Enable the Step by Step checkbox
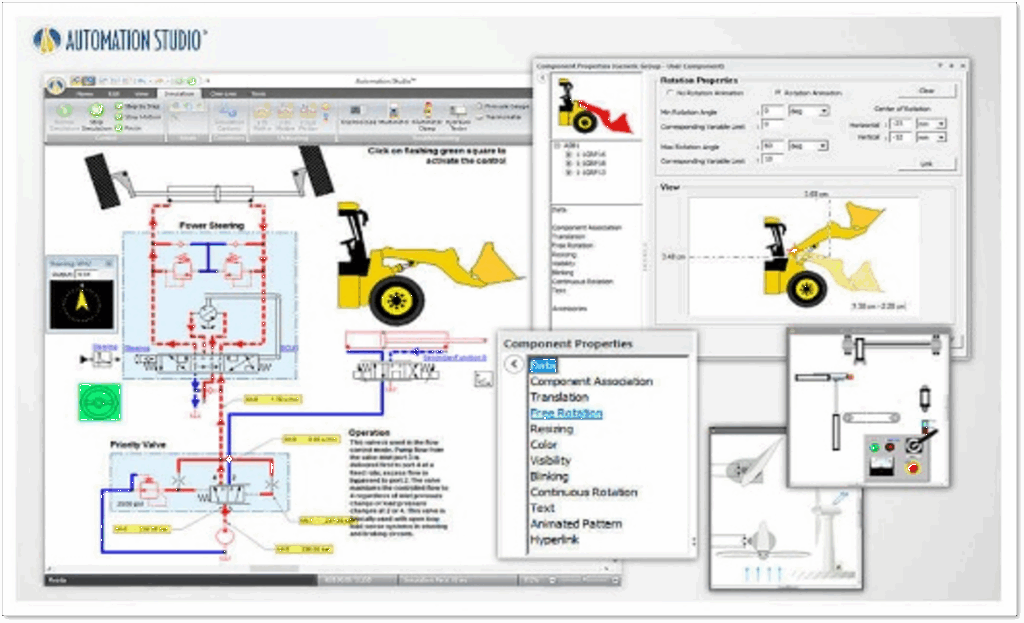 (x=119, y=105)
